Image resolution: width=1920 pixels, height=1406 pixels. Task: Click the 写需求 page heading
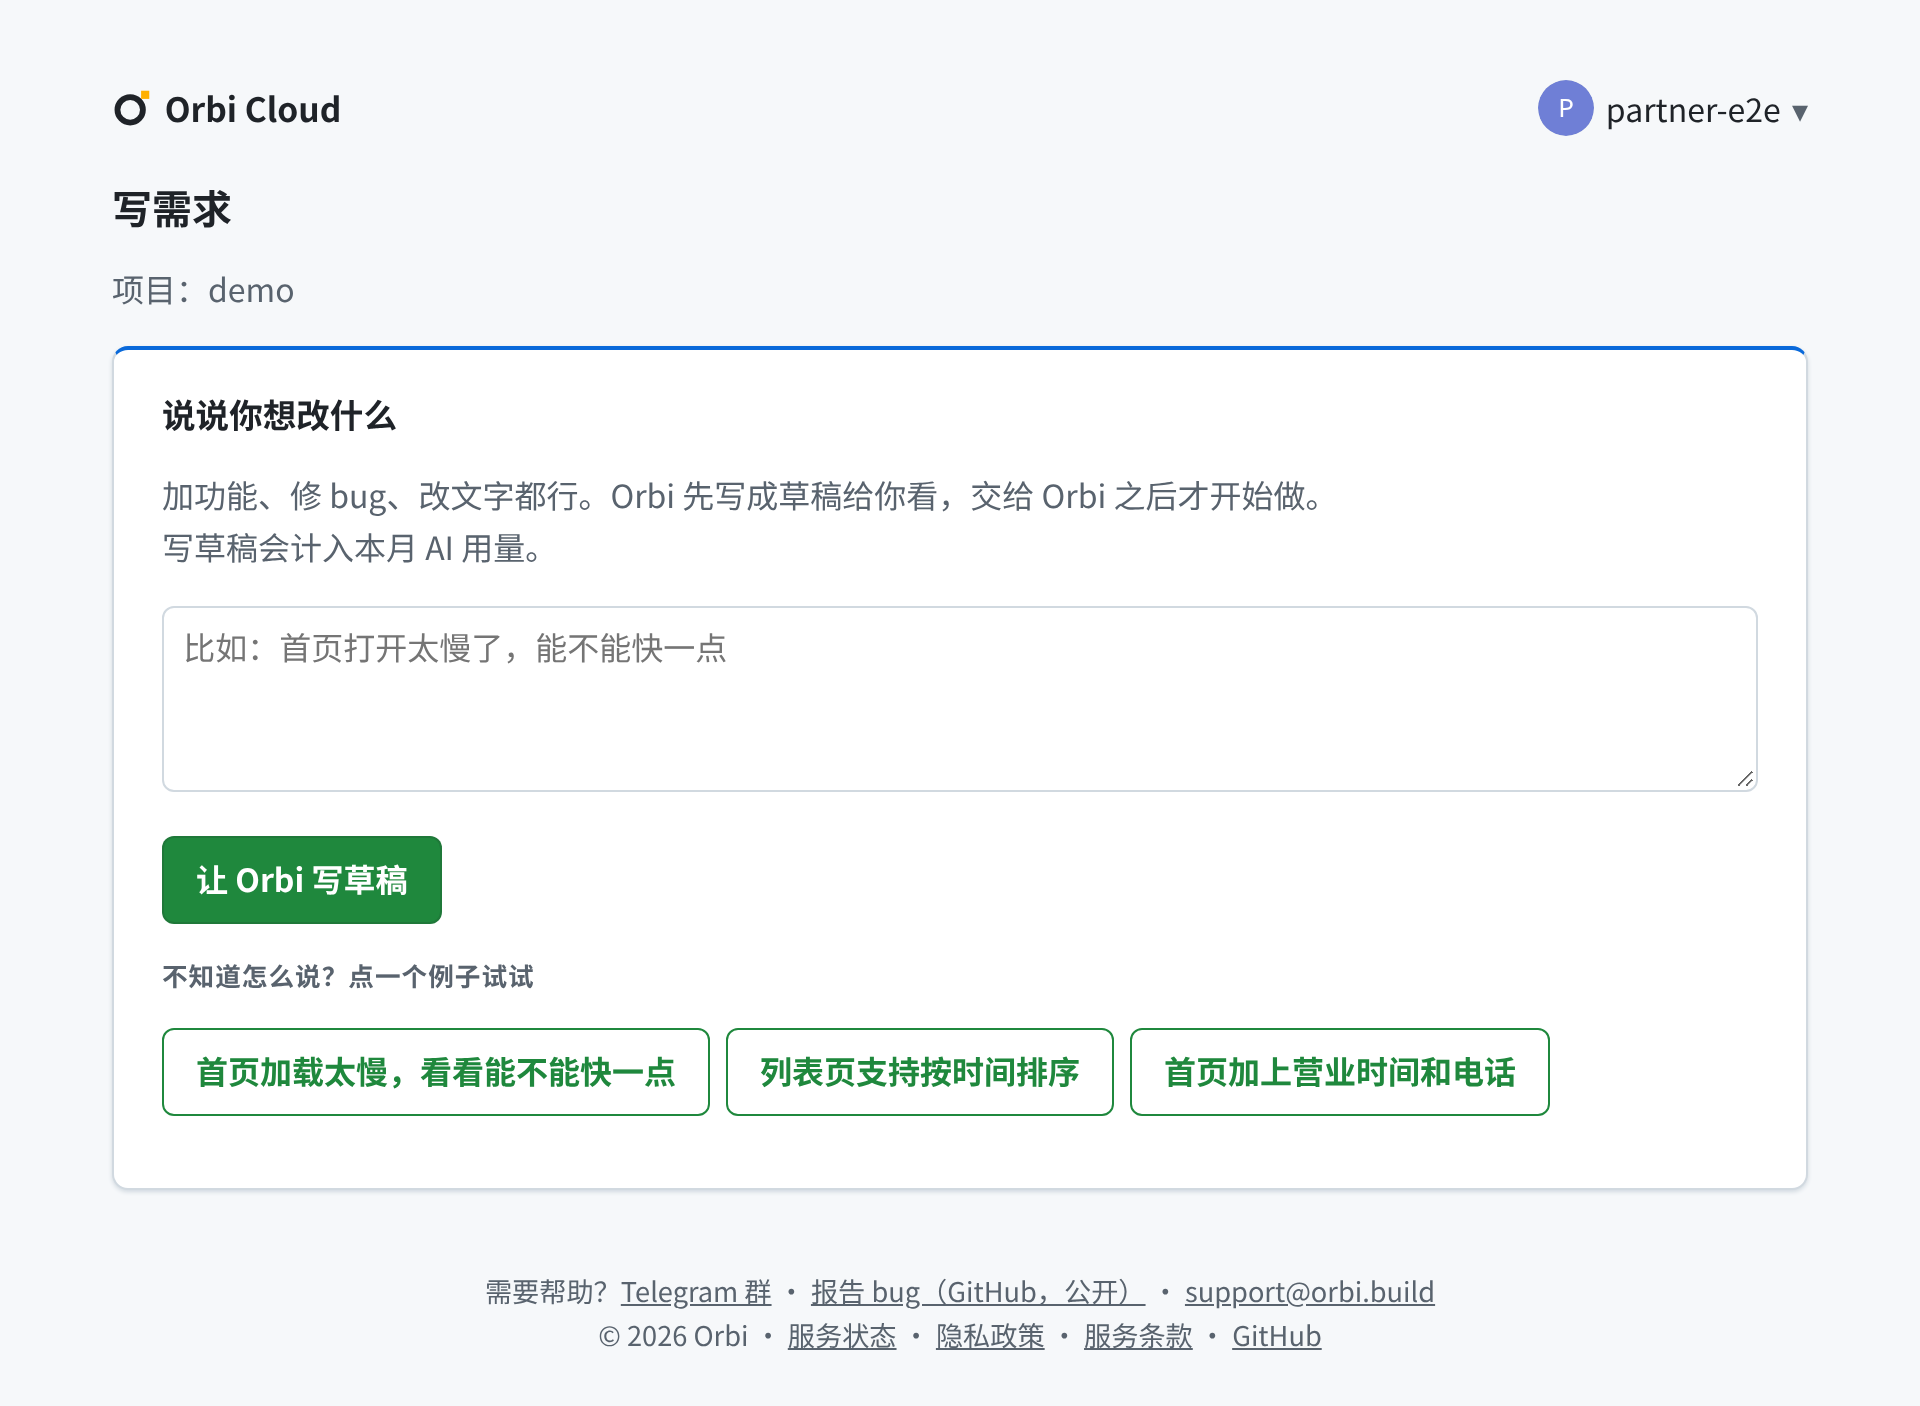172,210
